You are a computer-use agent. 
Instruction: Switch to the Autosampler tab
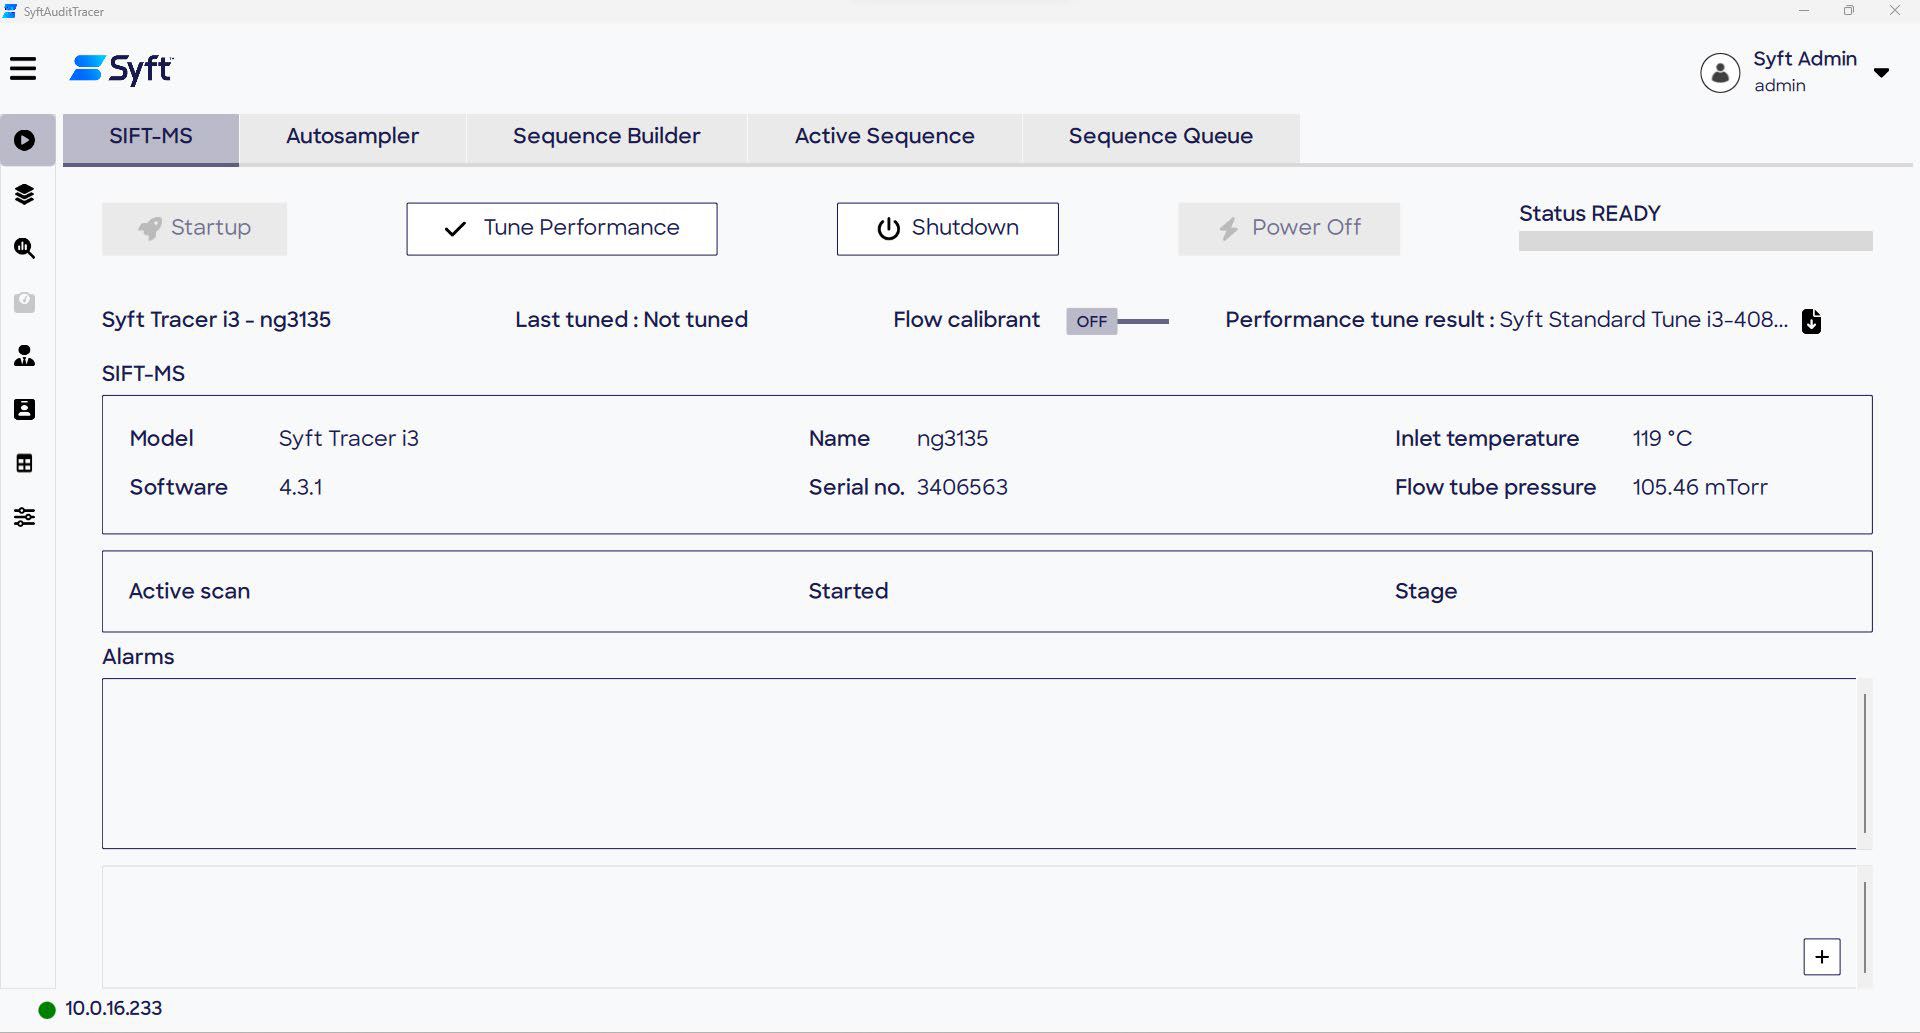352,137
